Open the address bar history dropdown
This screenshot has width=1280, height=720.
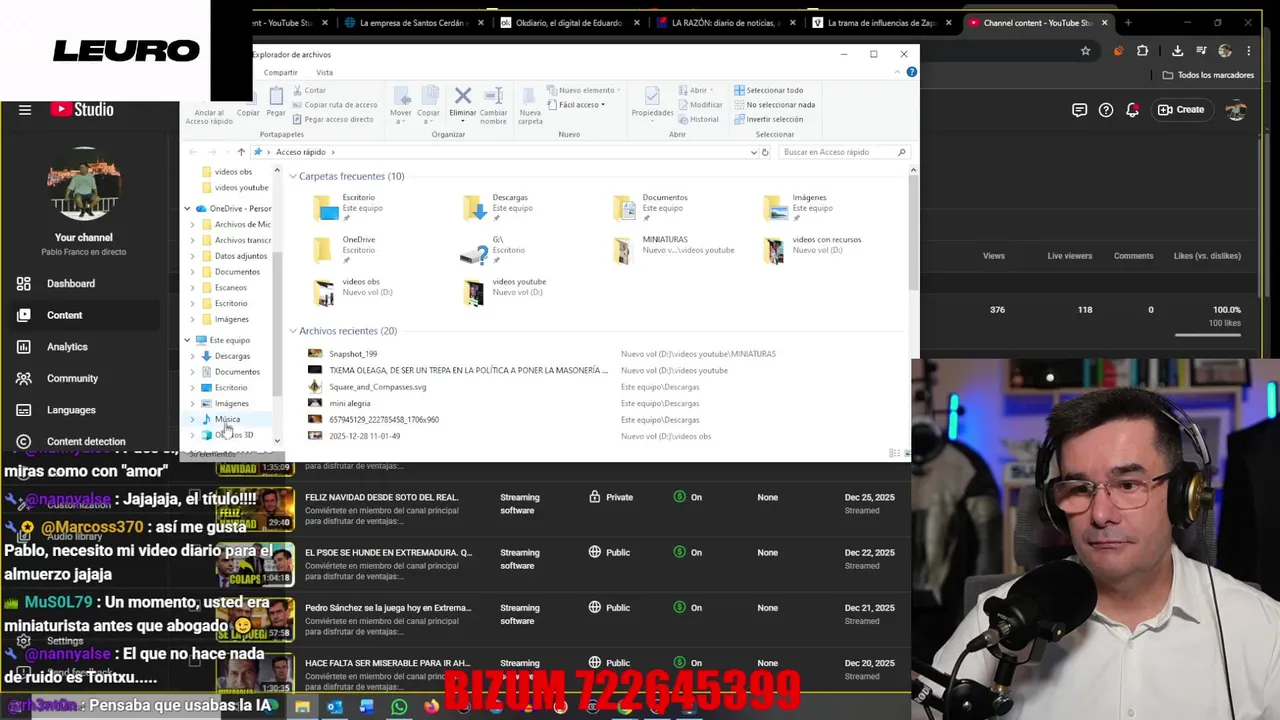click(753, 152)
